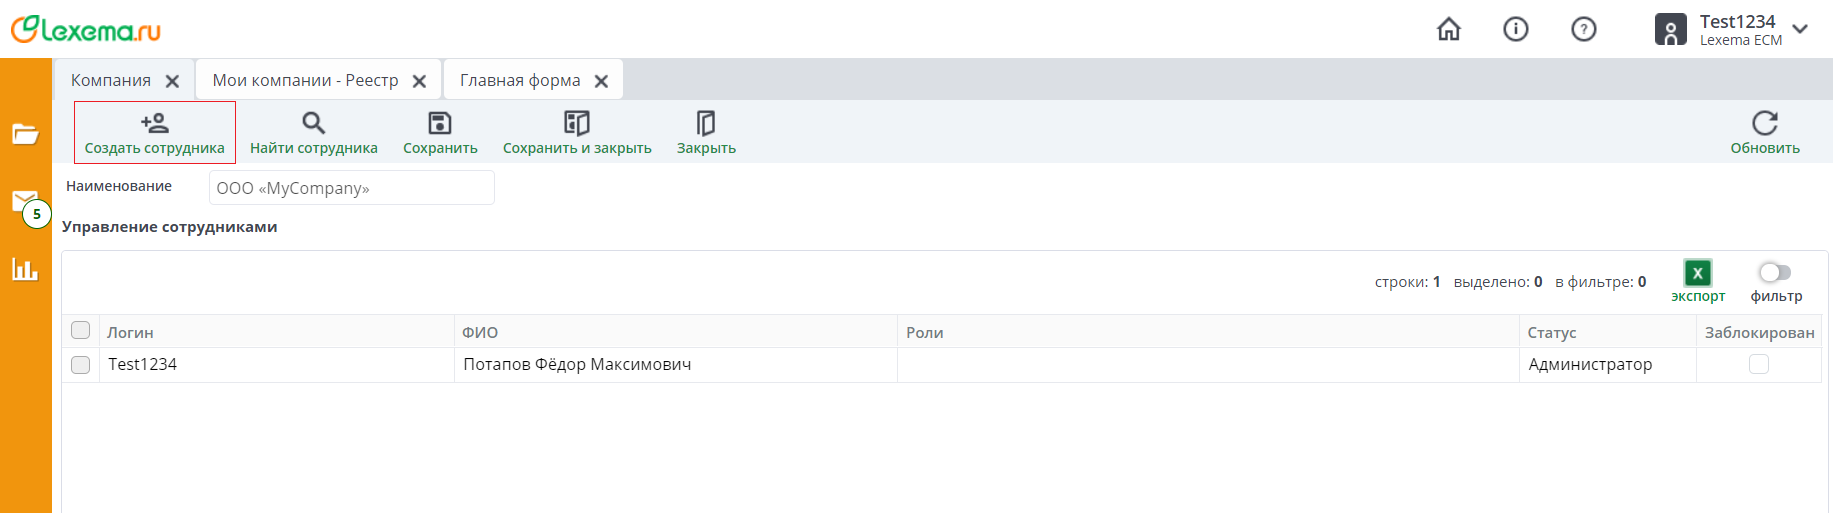The image size is (1833, 513).
Task: Expand the Test1234 user account menu
Action: tap(1800, 29)
